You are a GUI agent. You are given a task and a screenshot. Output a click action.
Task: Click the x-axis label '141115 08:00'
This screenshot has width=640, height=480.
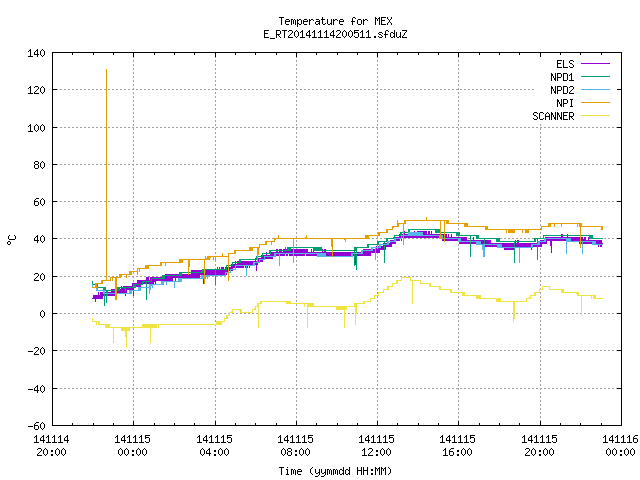(296, 446)
